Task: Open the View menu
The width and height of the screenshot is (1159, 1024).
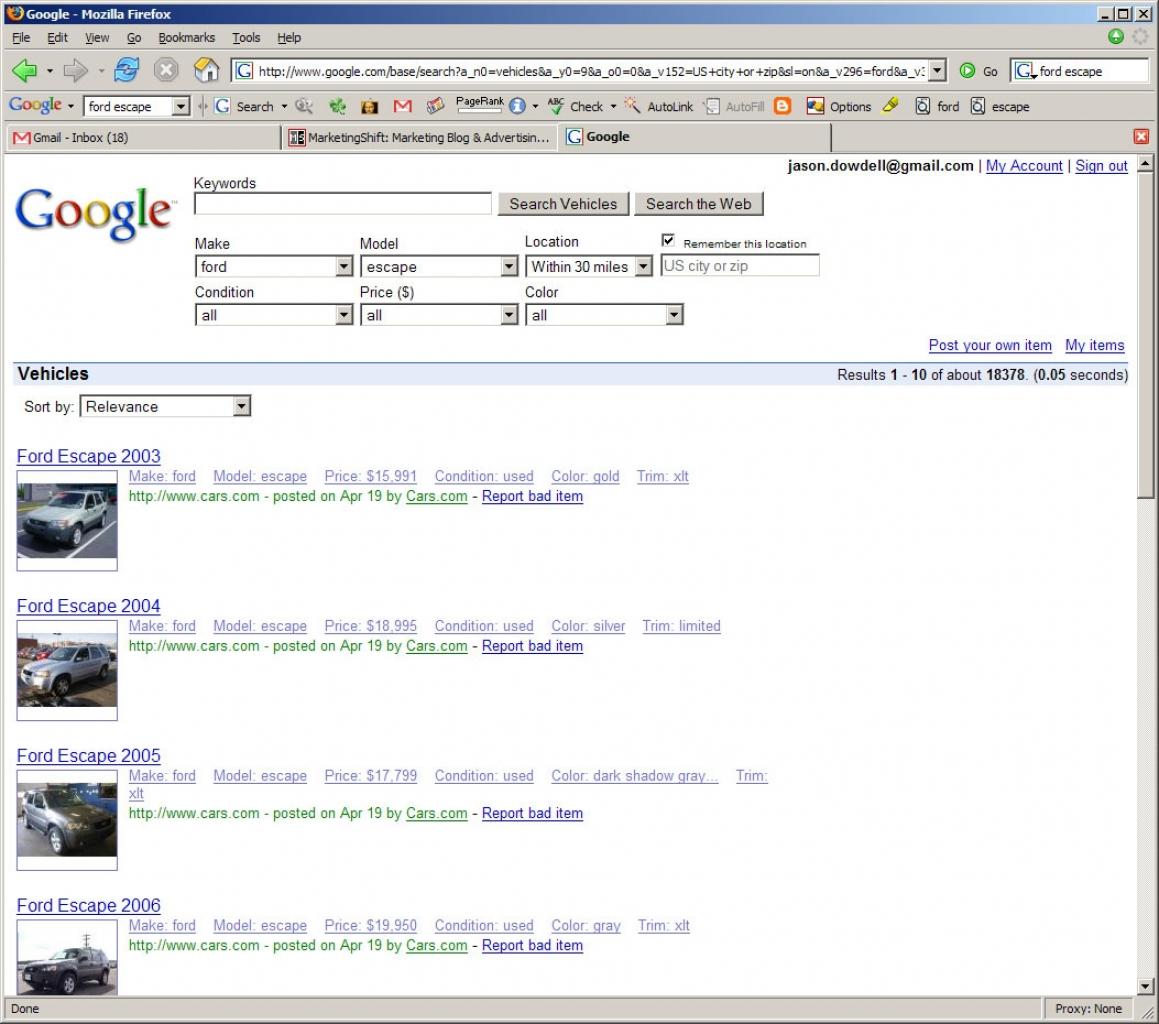Action: [96, 37]
